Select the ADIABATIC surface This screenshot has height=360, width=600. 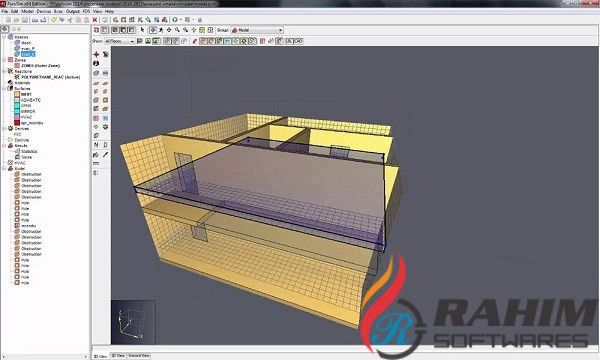31,100
